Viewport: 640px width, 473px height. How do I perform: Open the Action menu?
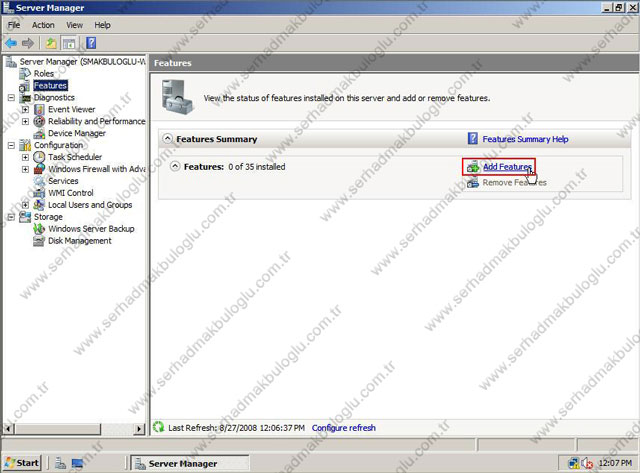pos(43,25)
